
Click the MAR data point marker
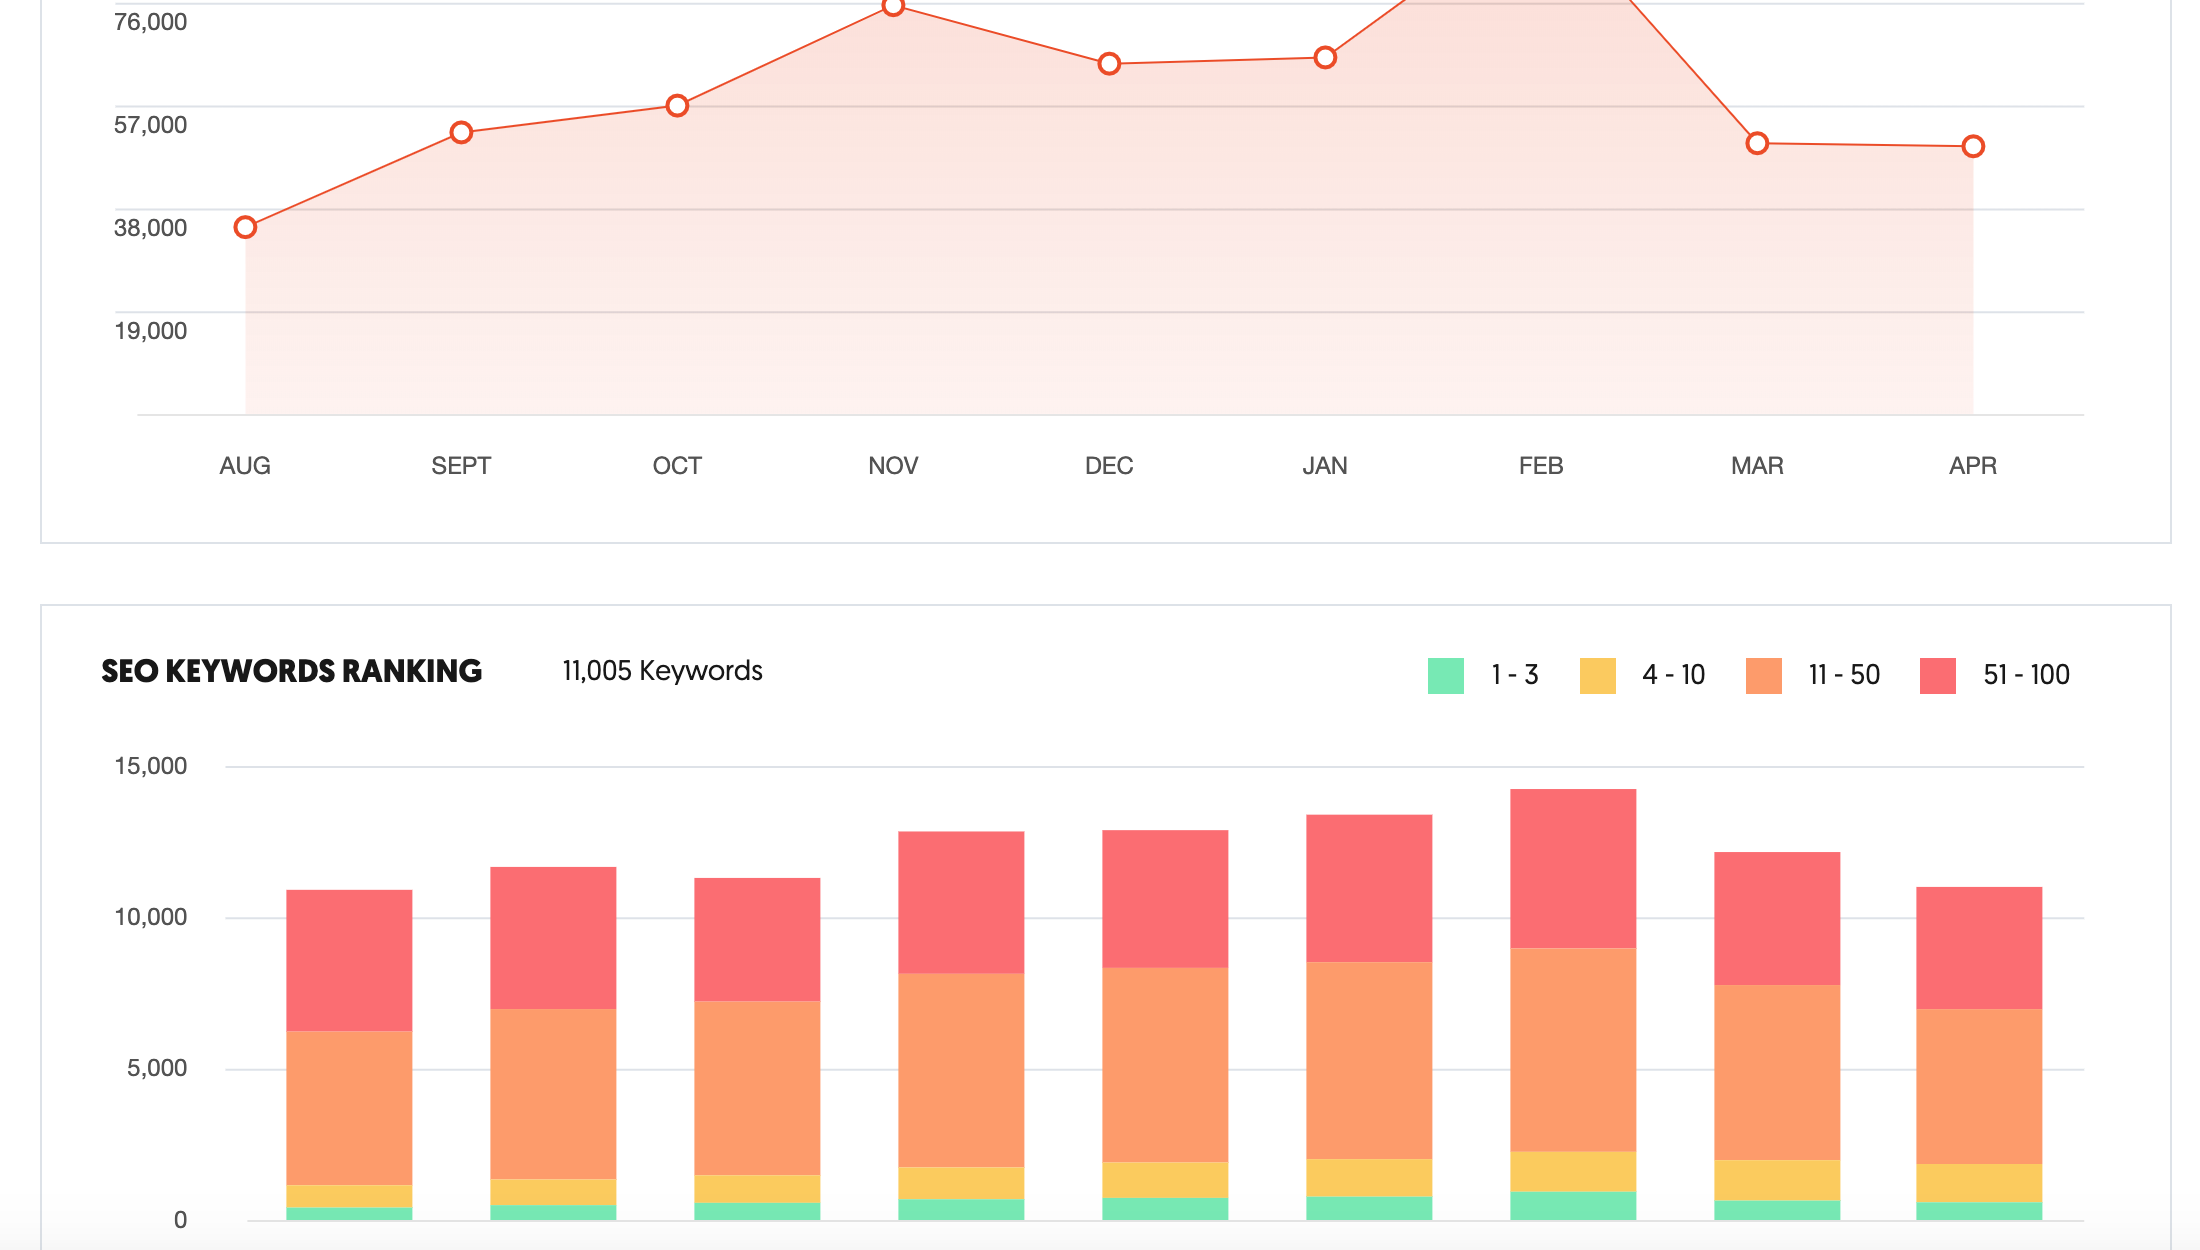tap(1757, 144)
